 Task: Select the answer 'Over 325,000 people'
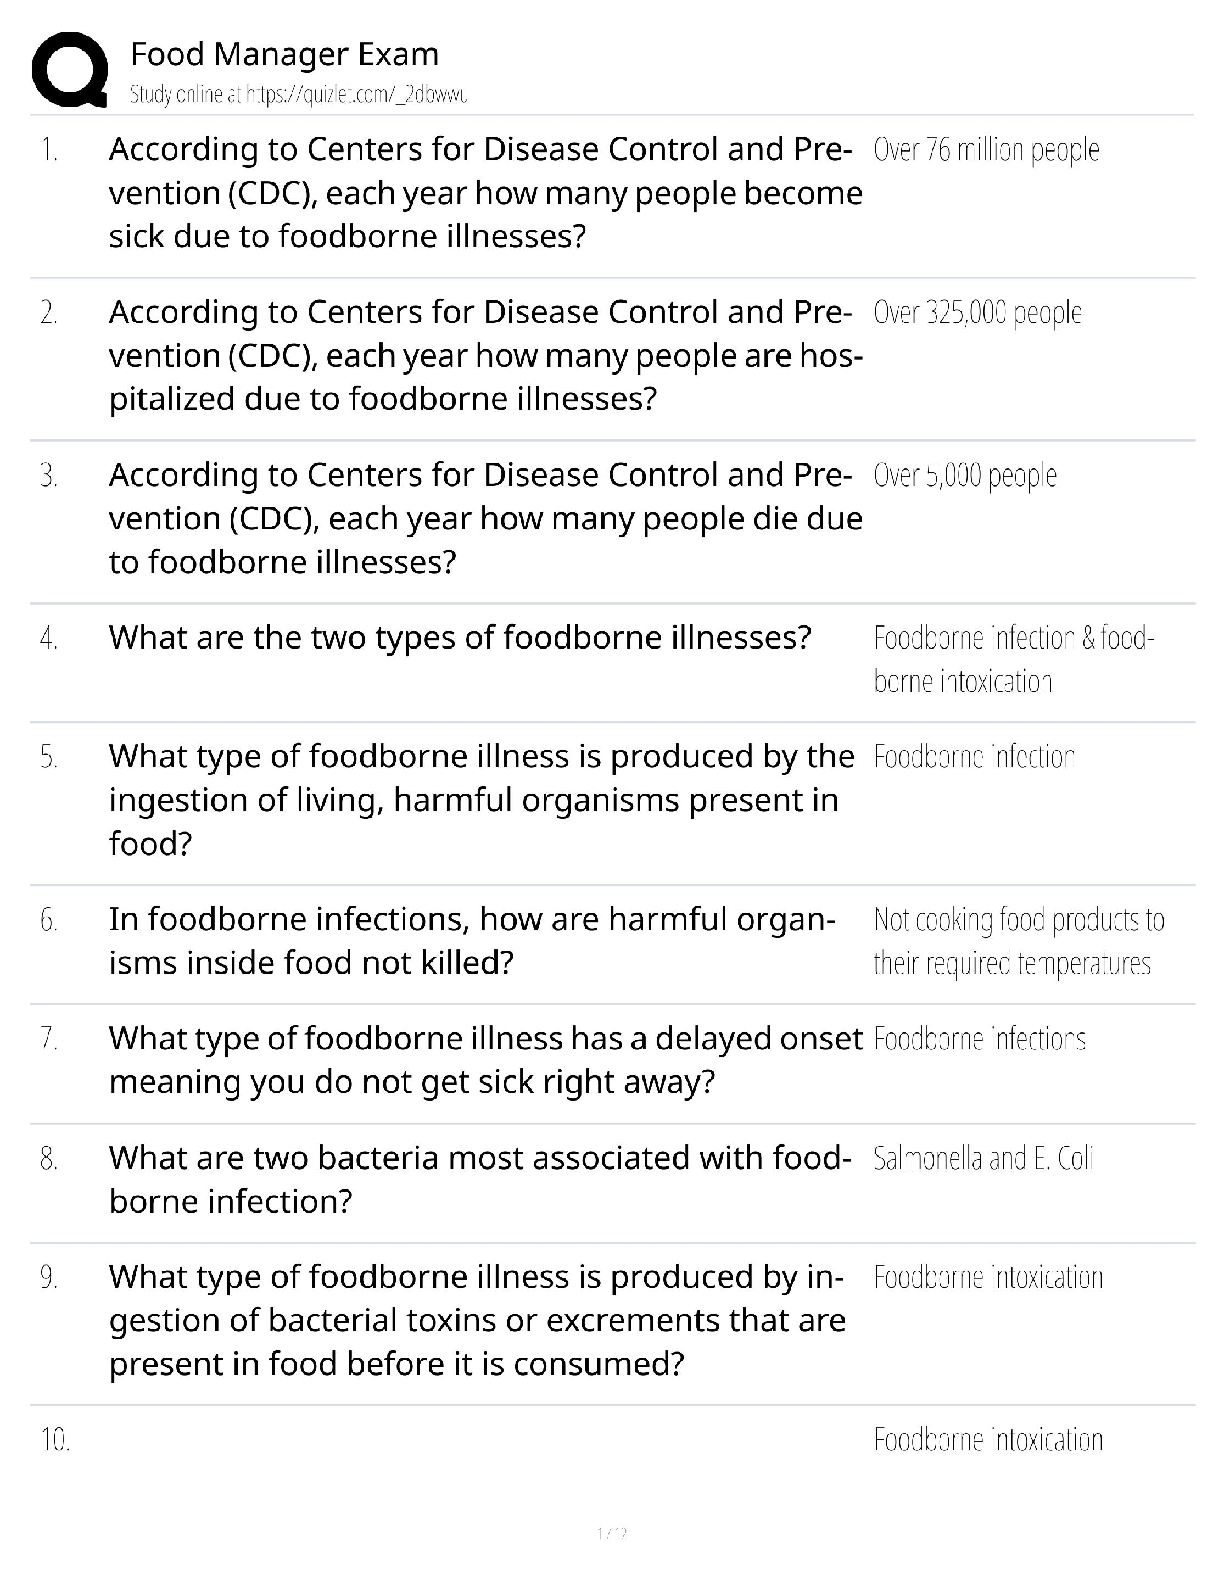point(977,313)
